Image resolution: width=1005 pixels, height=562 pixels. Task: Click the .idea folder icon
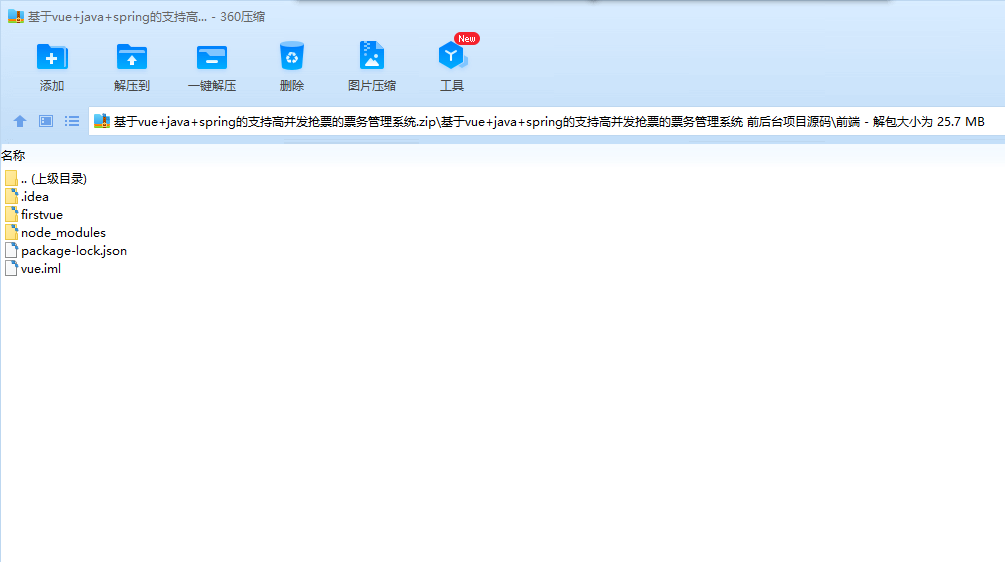(11, 196)
